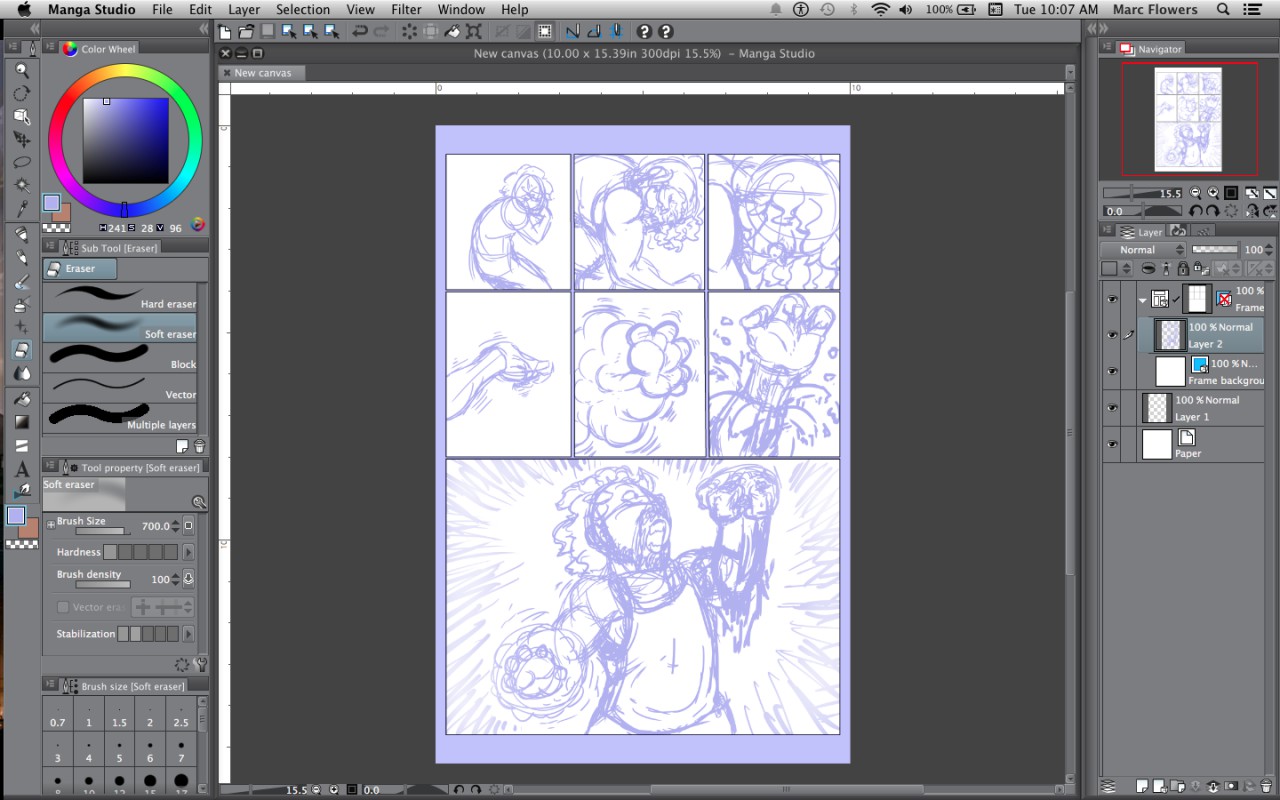
Task: Toggle Snap to Special Ruler in toolbar
Action: [595, 32]
